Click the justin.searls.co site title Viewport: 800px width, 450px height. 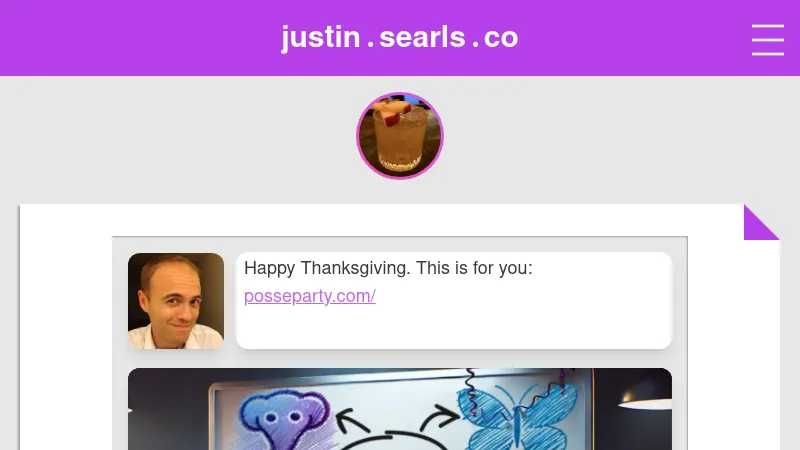click(x=400, y=37)
